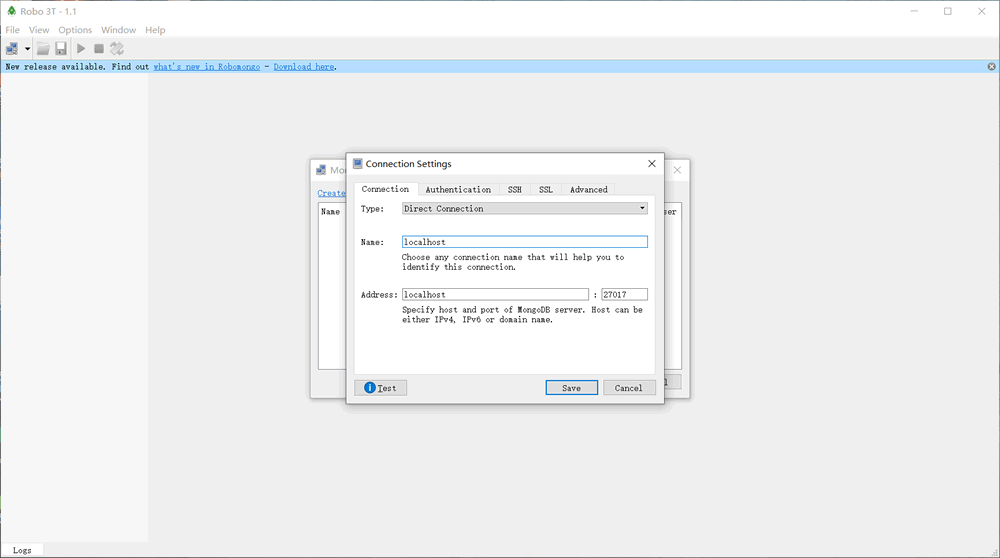Viewport: 1000px width, 558px height.
Task: Close the Robo 3T application window
Action: [x=982, y=11]
